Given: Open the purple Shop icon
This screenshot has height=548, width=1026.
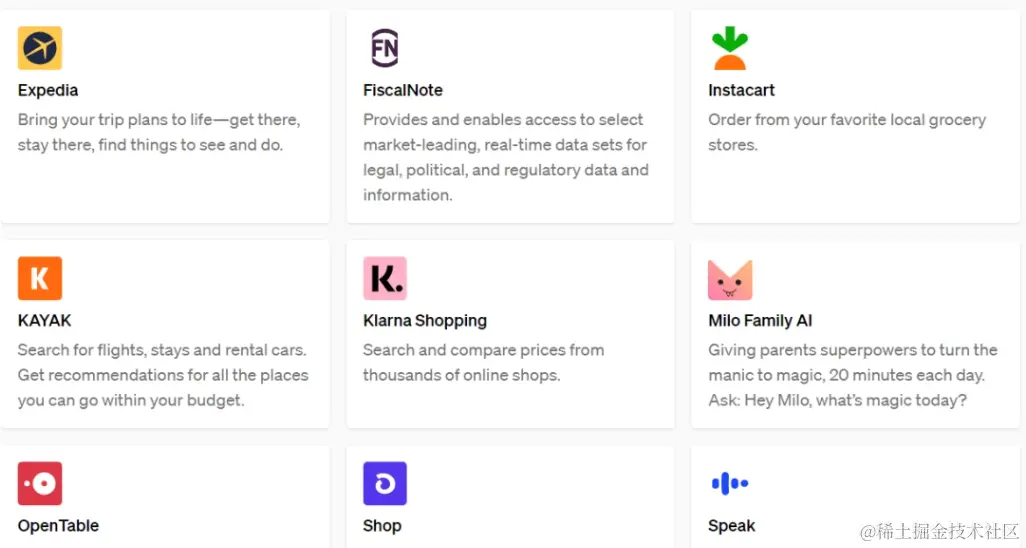Looking at the screenshot, I should point(385,484).
